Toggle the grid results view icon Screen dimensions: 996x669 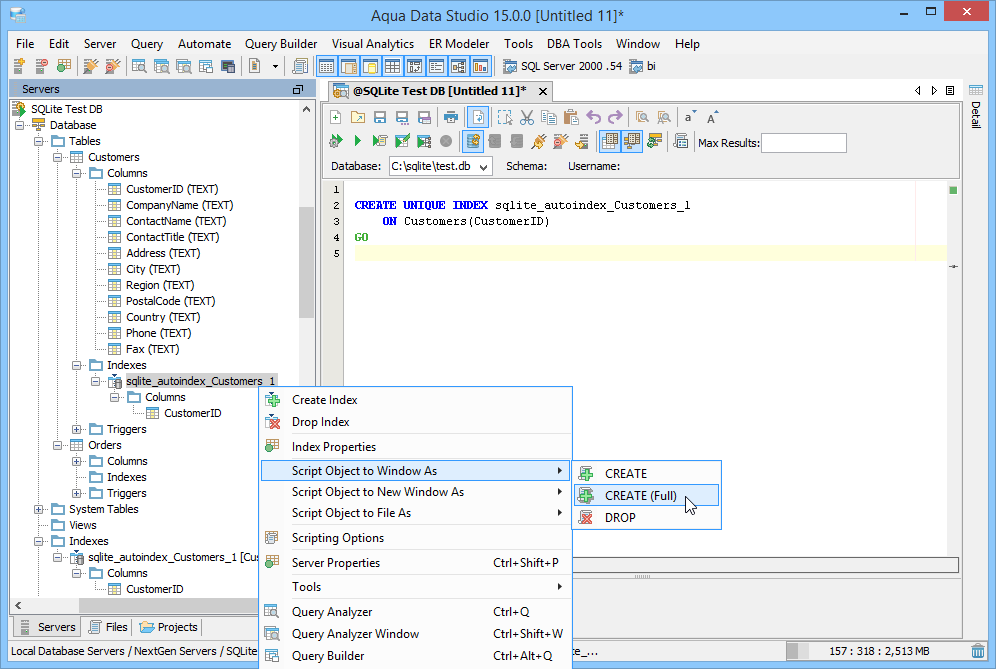pyautogui.click(x=610, y=141)
